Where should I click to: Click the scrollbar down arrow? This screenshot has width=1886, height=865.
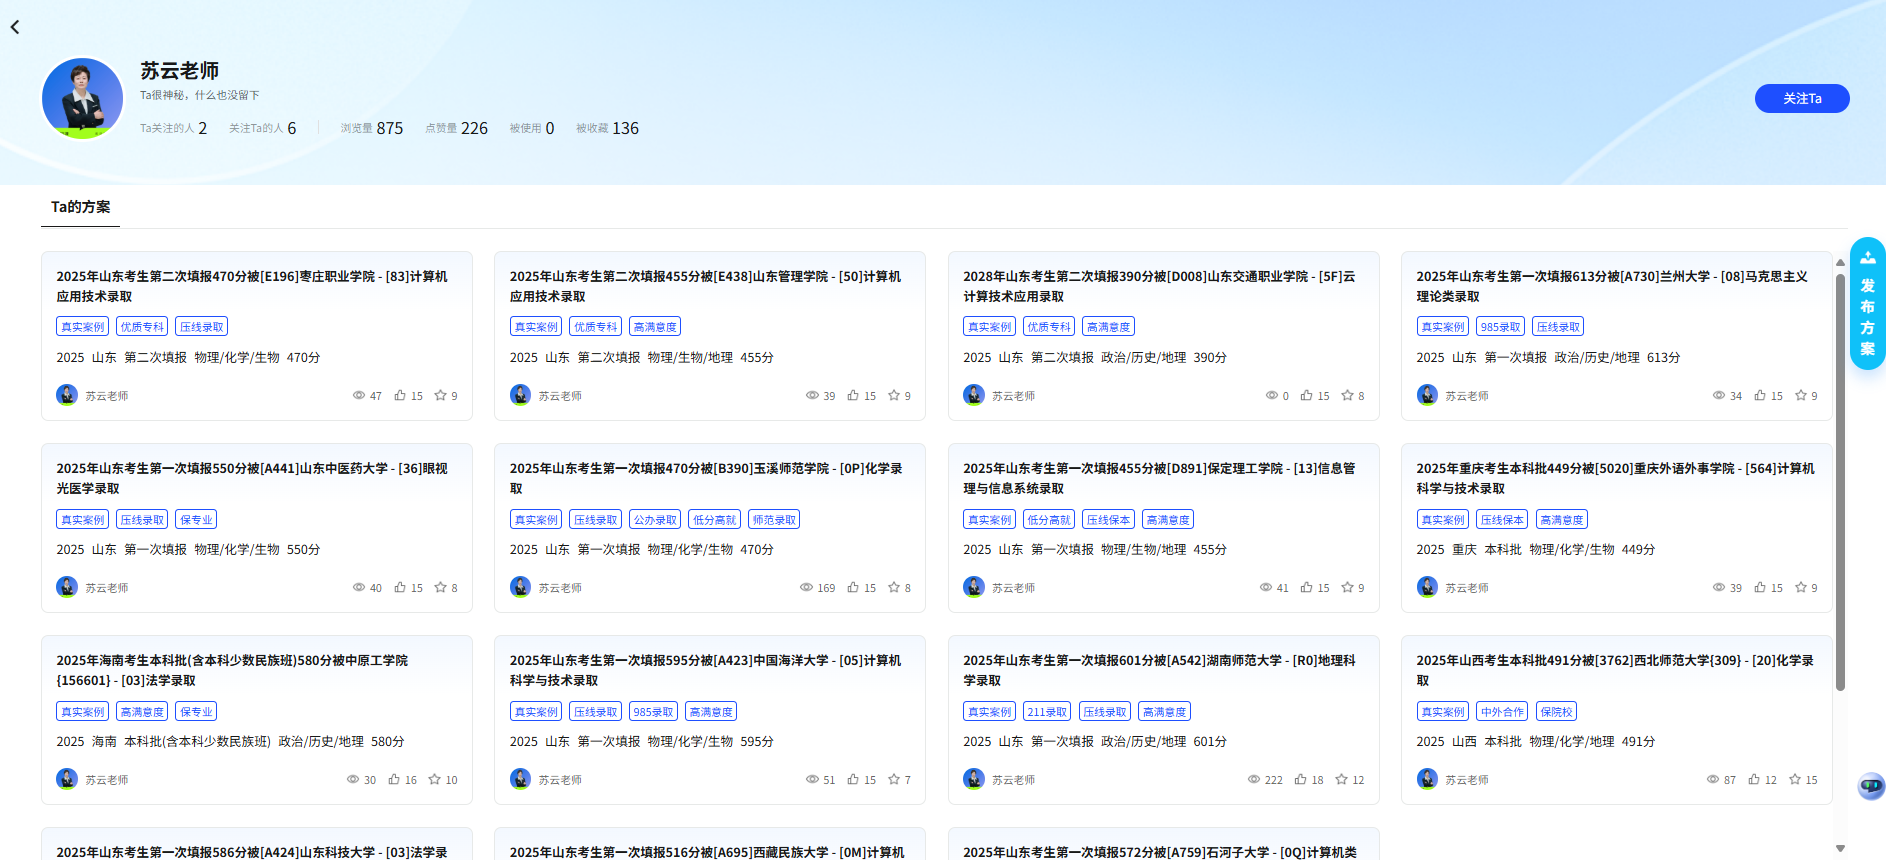click(1840, 848)
